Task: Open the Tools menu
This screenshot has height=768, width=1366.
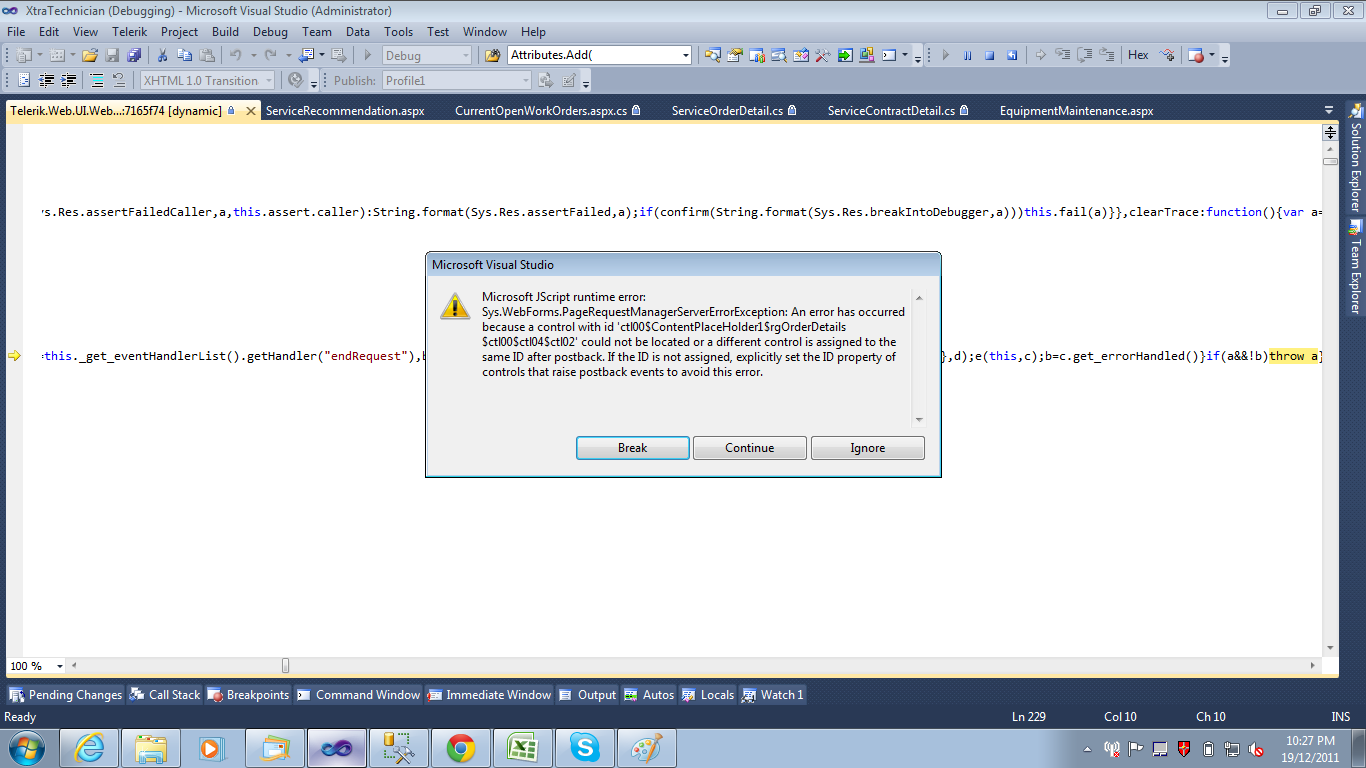Action: [399, 32]
